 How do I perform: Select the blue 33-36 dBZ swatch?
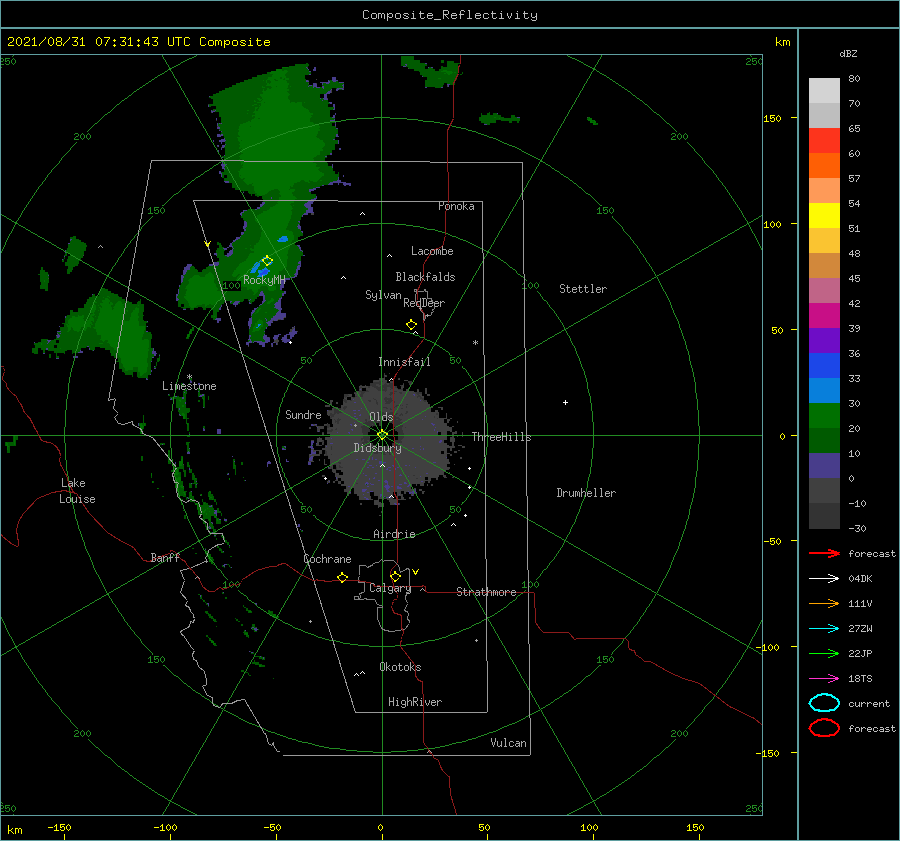[x=824, y=365]
